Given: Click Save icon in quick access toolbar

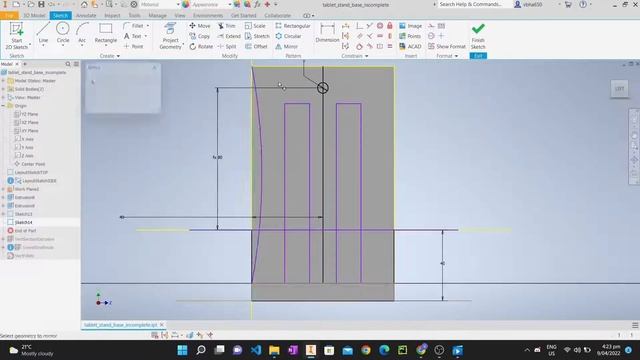Looking at the screenshot, I should pyautogui.click(x=41, y=4).
